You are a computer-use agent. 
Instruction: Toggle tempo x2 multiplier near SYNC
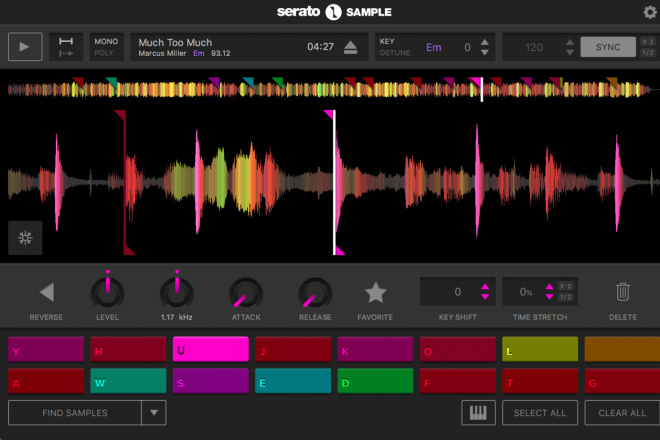(x=647, y=42)
